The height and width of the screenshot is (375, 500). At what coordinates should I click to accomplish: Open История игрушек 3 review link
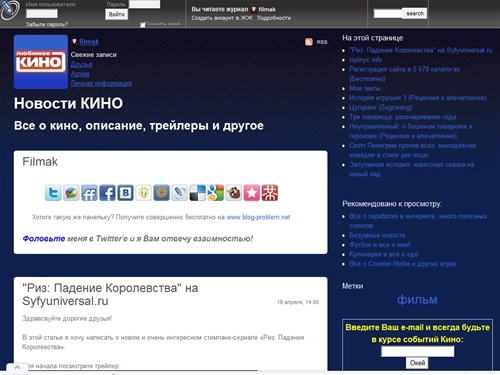(x=418, y=98)
